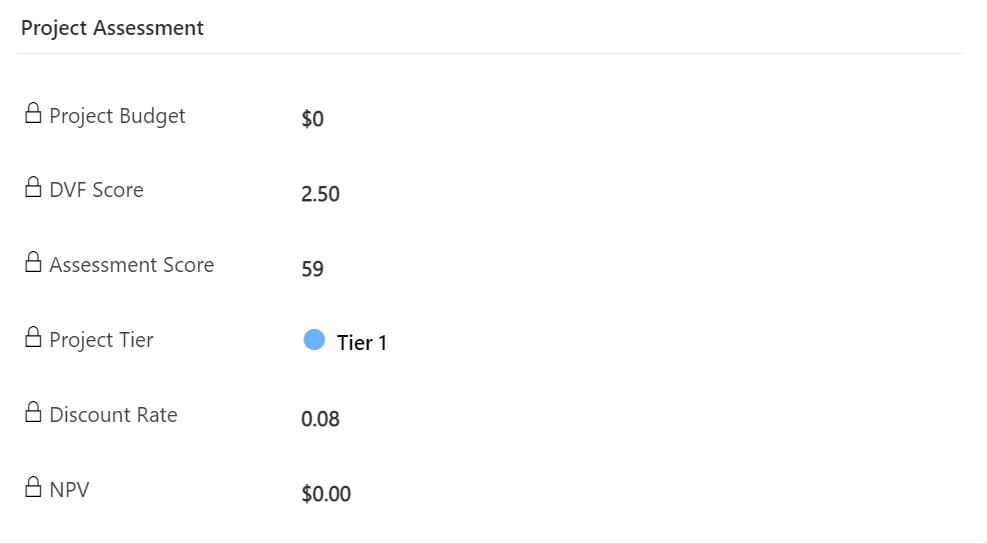The width and height of the screenshot is (987, 544).
Task: Click the lock icon beside Assessment Score
Action: coord(34,263)
